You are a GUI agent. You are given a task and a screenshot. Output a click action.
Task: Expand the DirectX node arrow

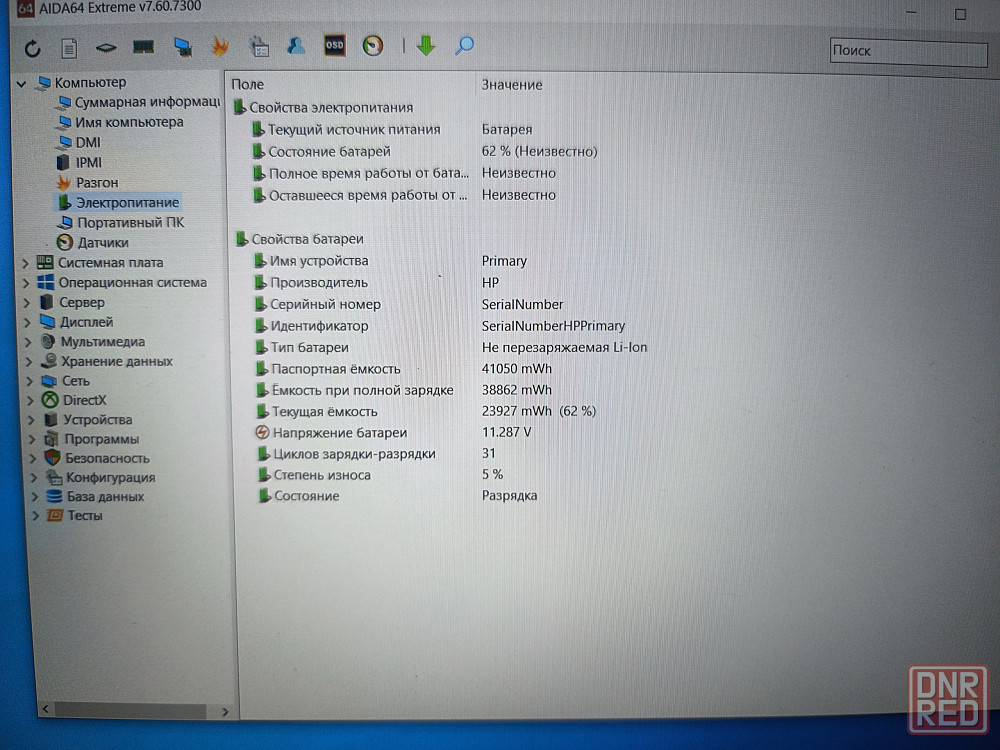click(x=30, y=401)
